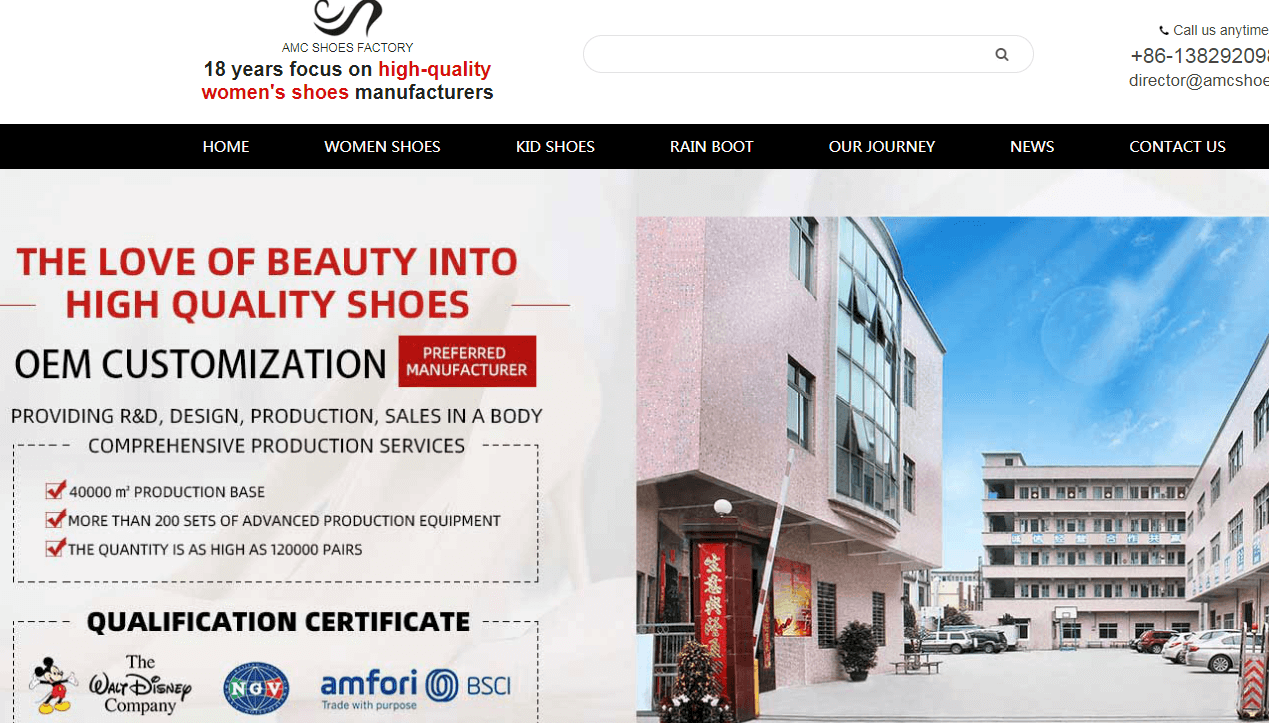Click the director@amcshoe email link
The image size is (1269, 723).
tap(1199, 81)
